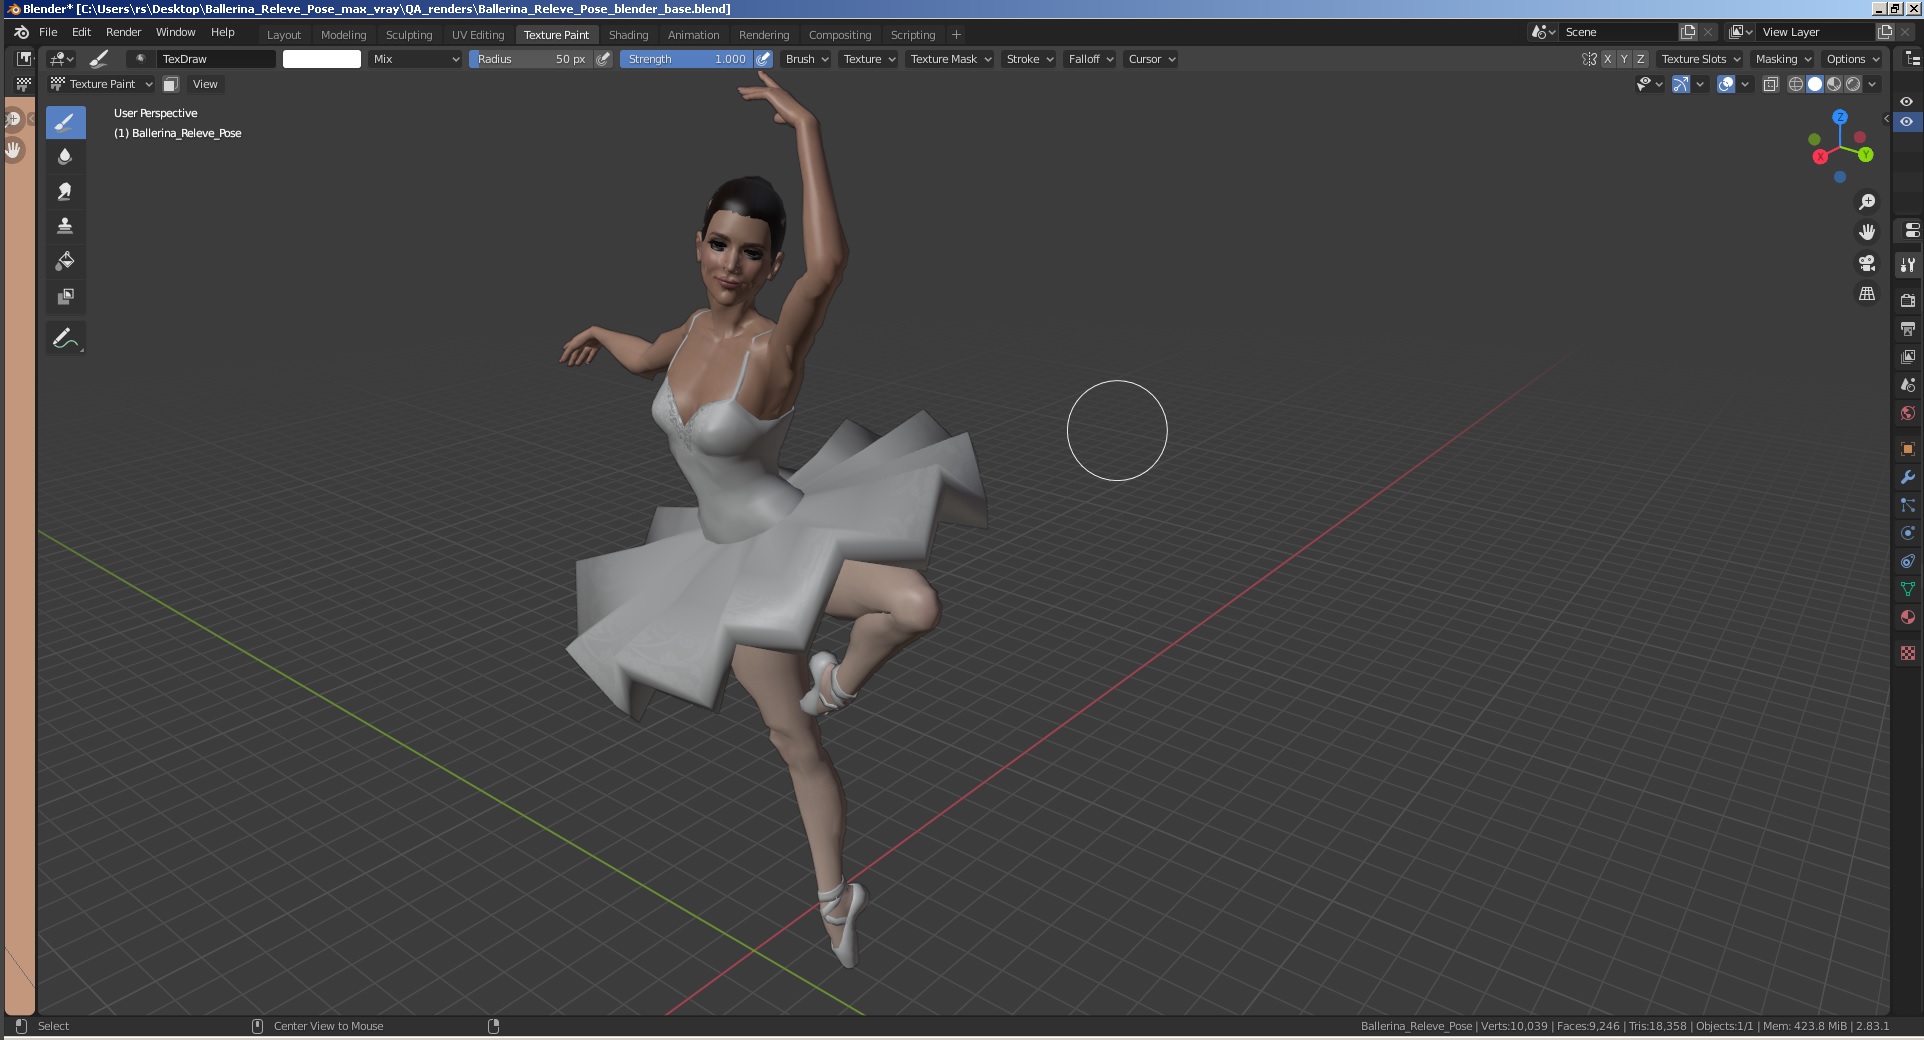Open shading options dropdown arrow

pos(1872,84)
